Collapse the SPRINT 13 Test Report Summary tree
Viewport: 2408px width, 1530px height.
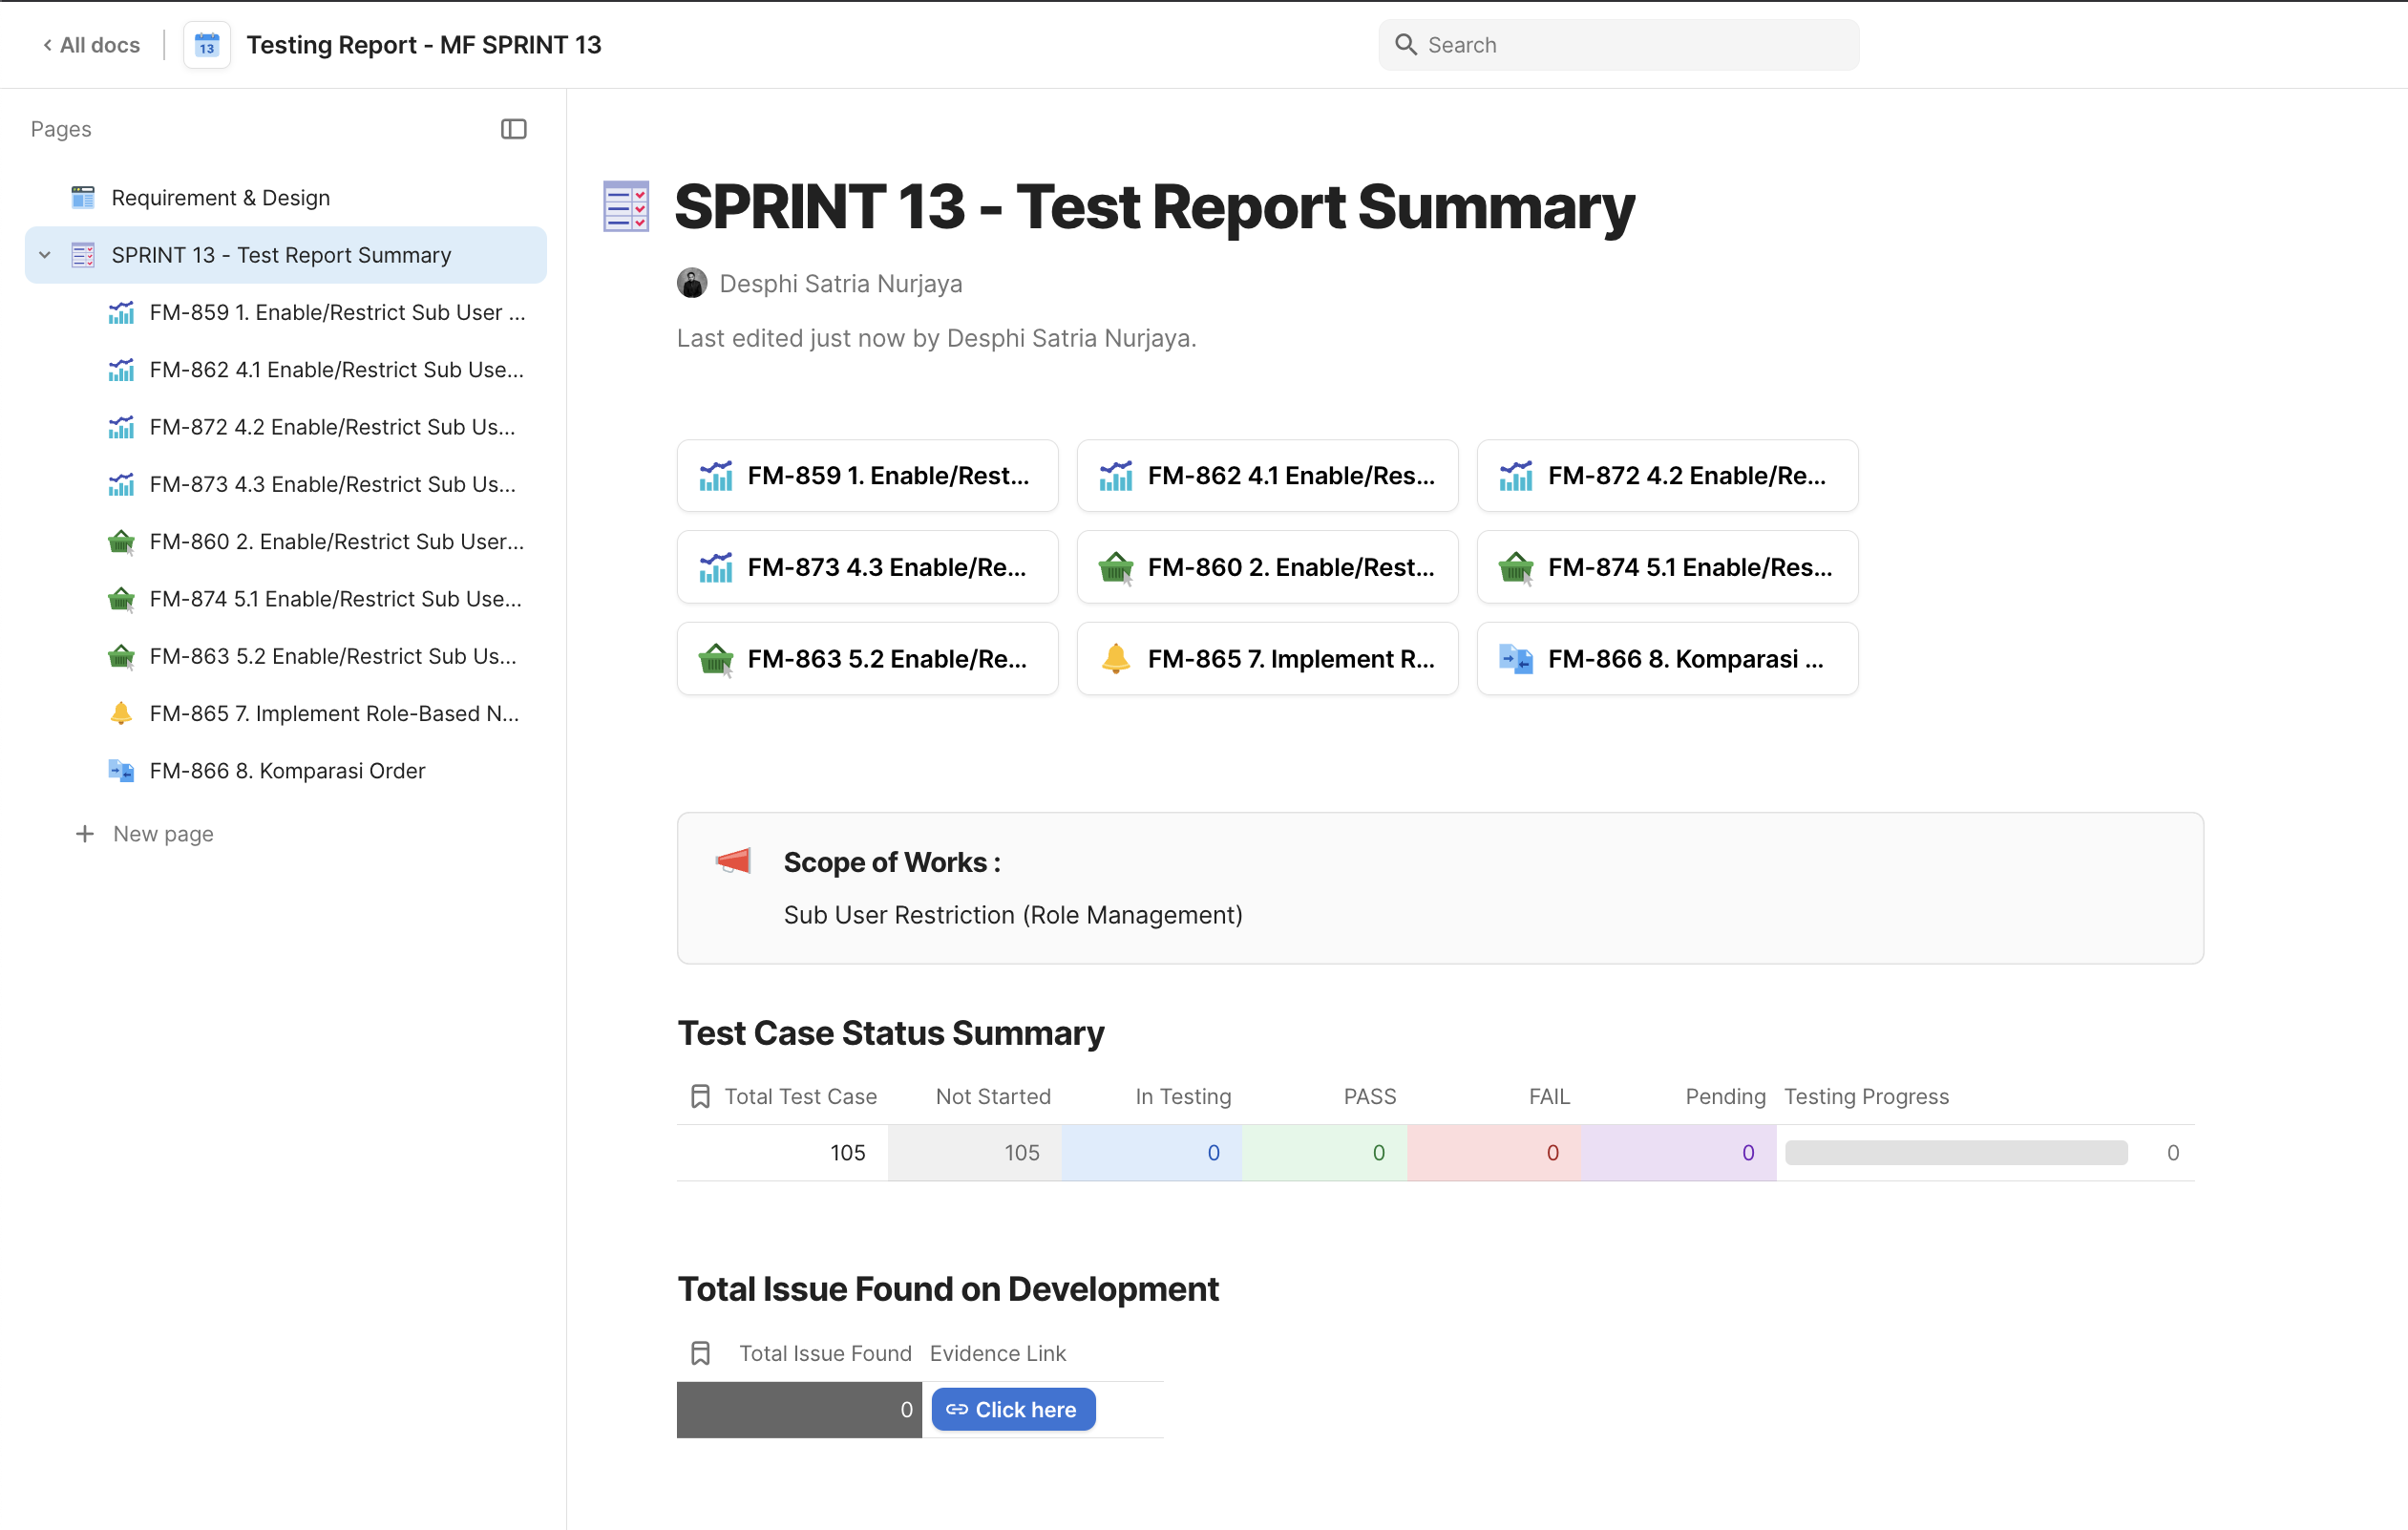(x=45, y=255)
